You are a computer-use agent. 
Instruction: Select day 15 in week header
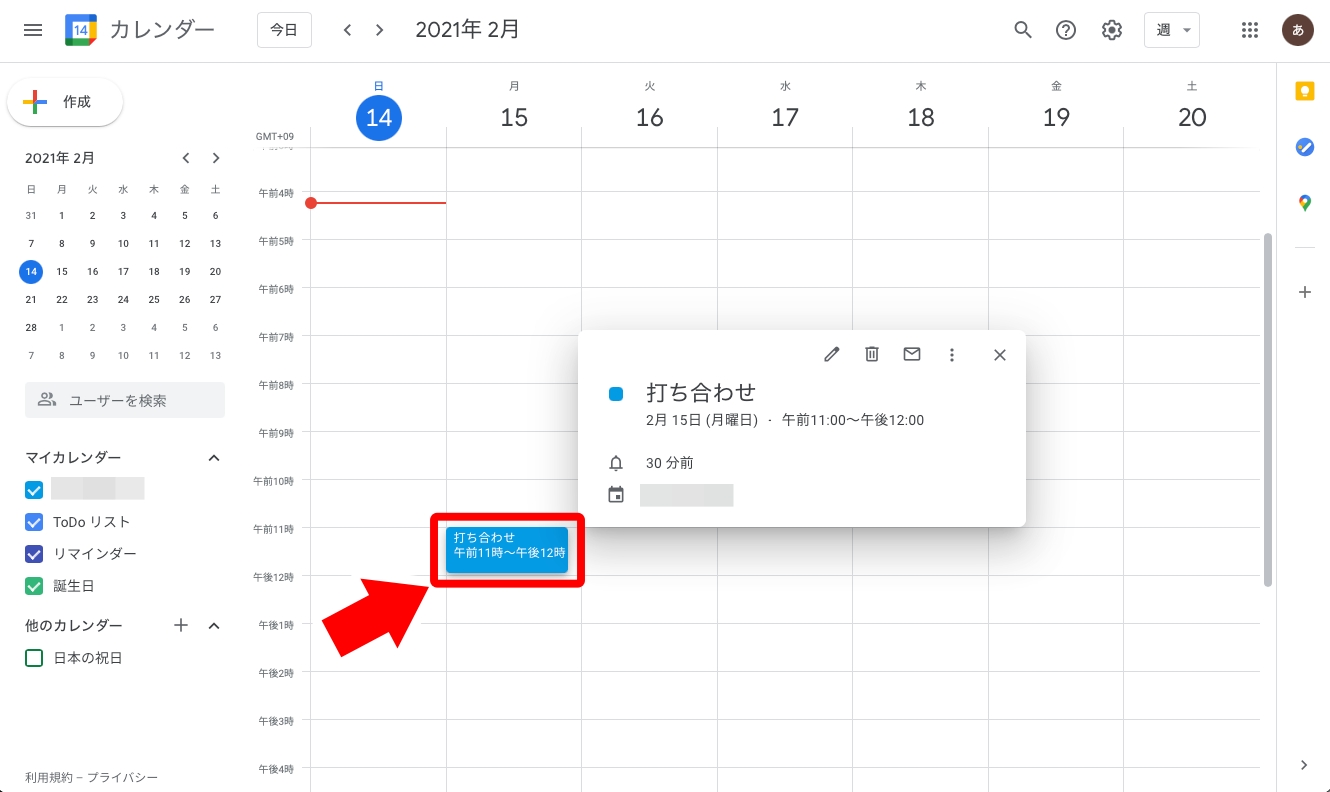[514, 117]
